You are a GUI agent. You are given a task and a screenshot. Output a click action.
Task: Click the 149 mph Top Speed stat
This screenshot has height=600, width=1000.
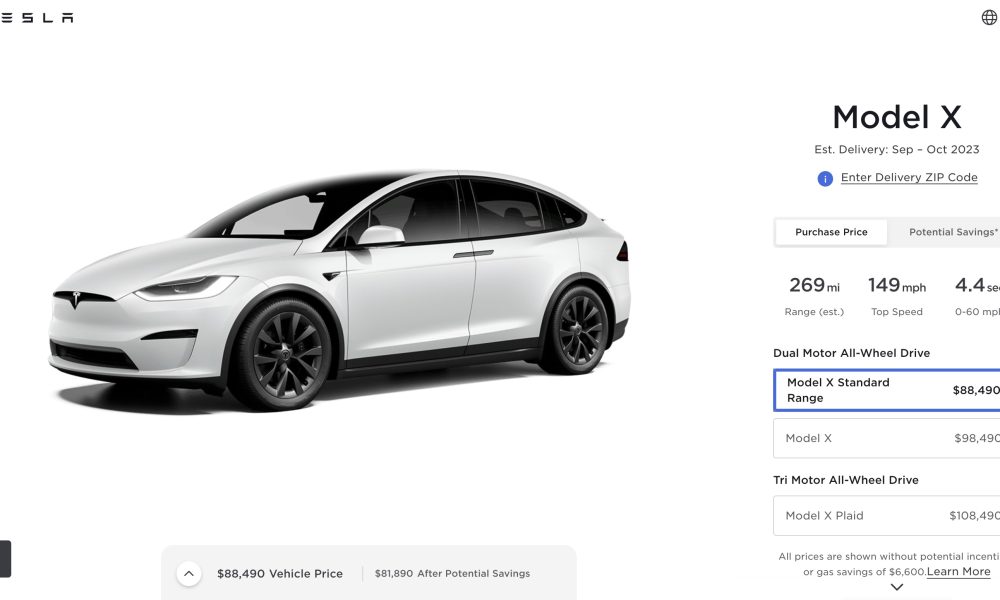[x=897, y=295]
